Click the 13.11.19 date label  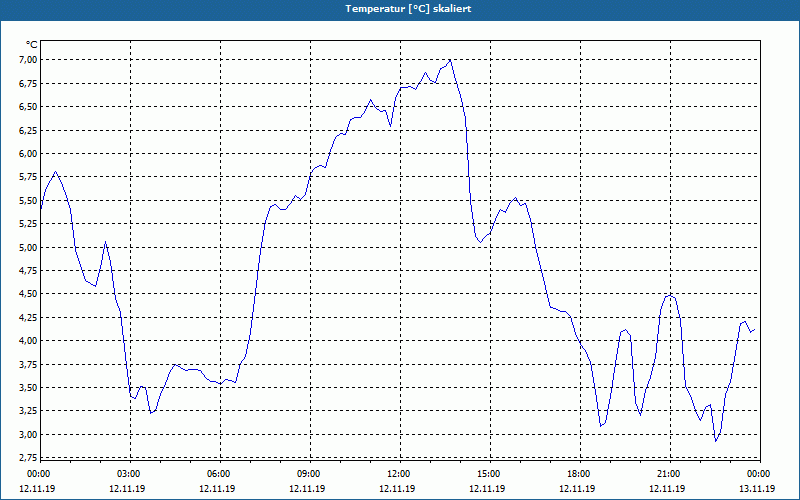tap(757, 489)
